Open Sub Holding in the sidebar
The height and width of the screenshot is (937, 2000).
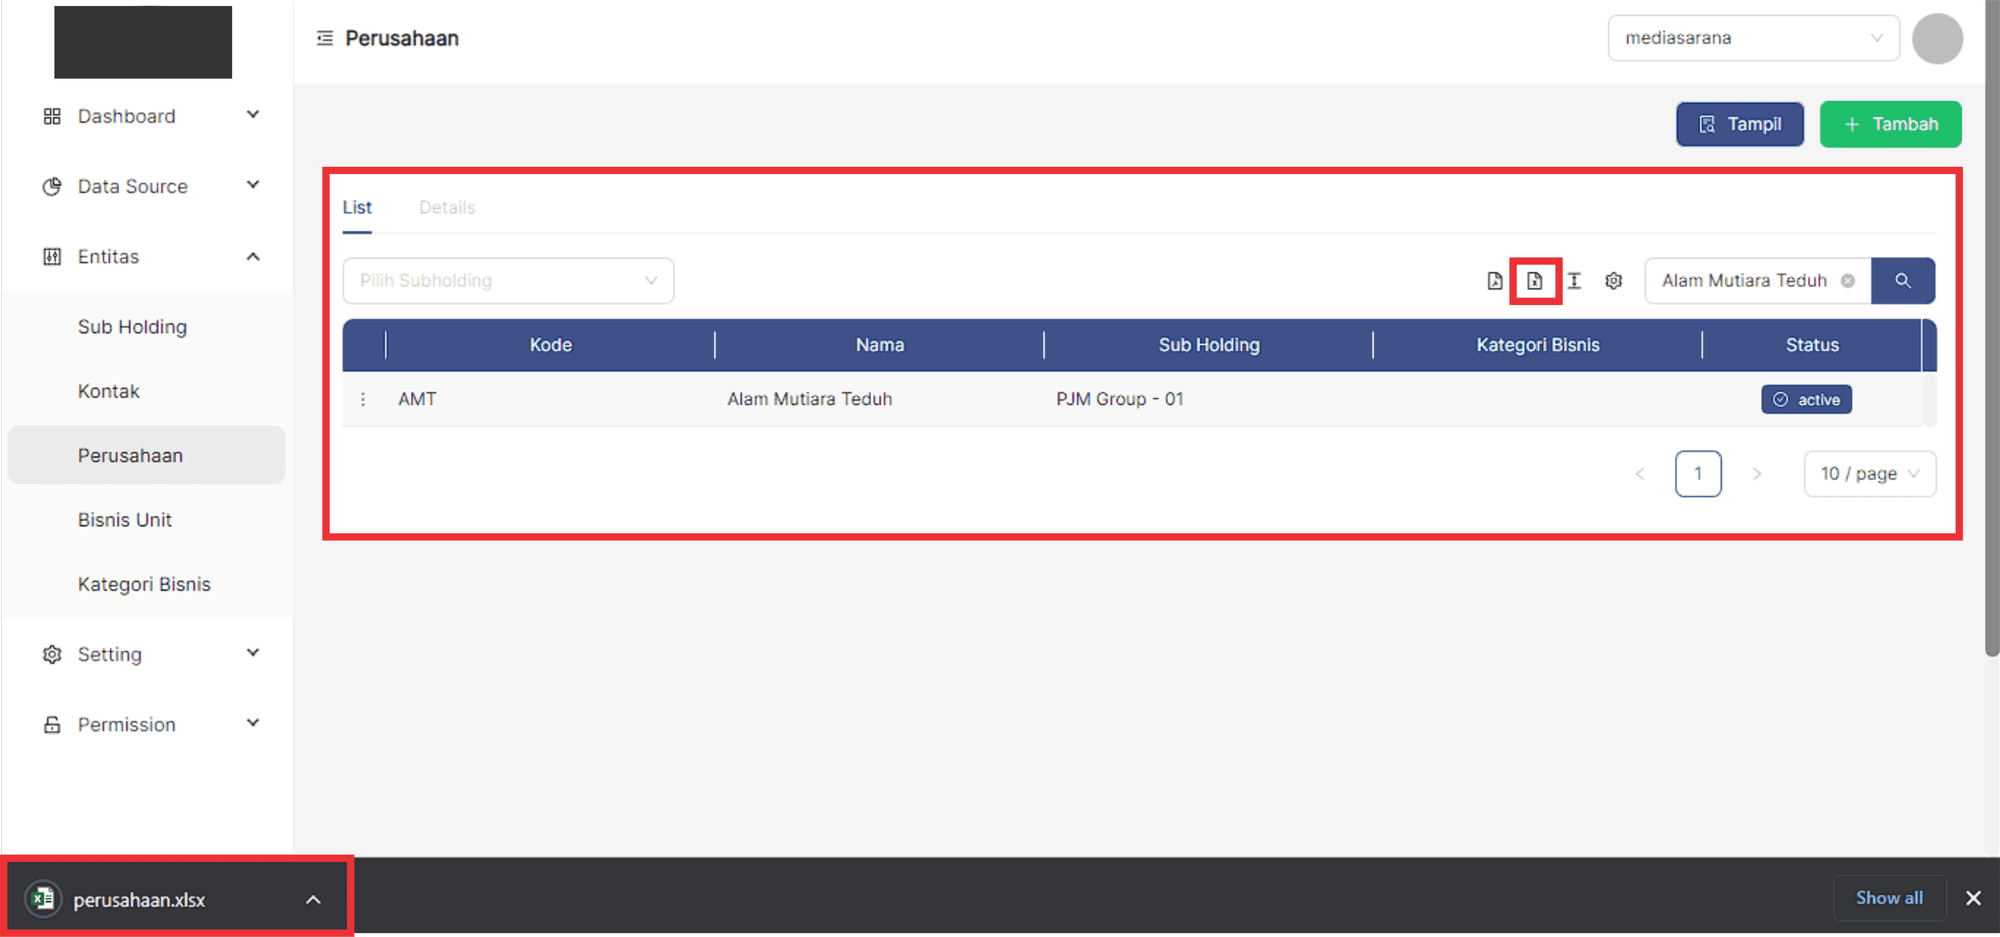coord(132,327)
